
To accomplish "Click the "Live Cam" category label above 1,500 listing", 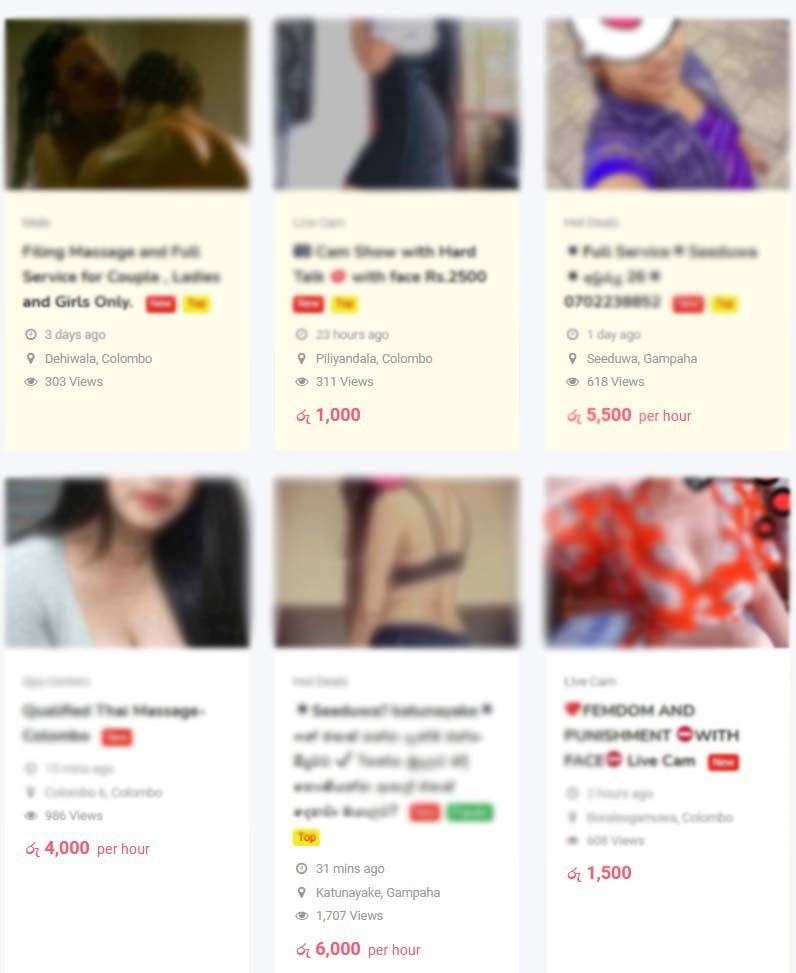I will coord(589,681).
